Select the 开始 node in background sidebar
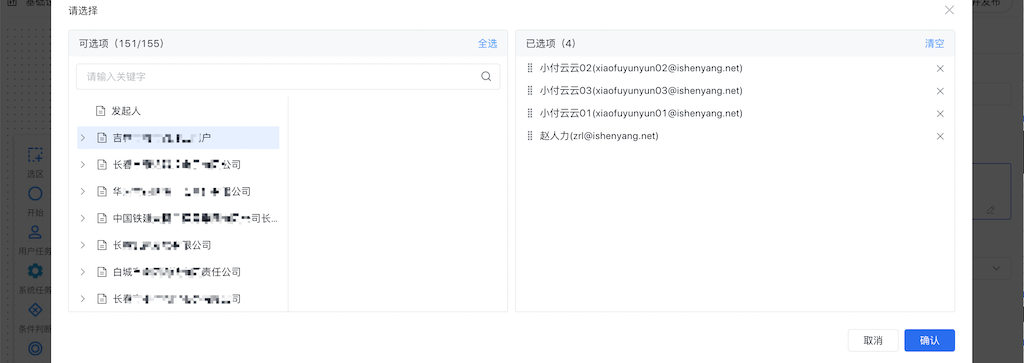The image size is (1024, 363). [x=35, y=200]
